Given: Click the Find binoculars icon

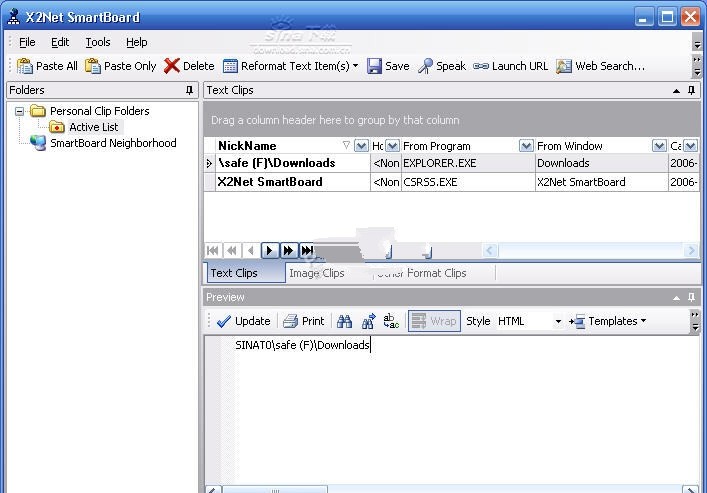Looking at the screenshot, I should point(344,321).
